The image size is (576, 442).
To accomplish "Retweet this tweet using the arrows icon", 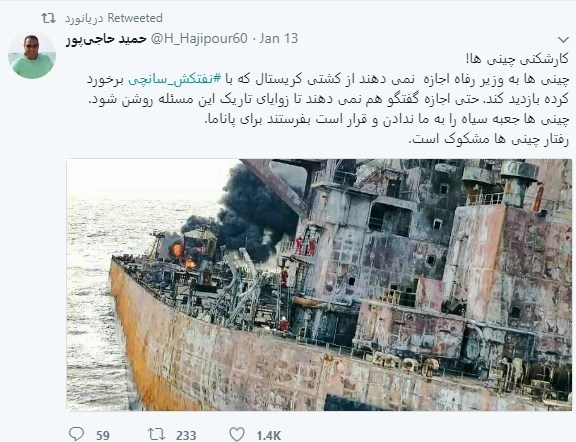I will pos(156,434).
